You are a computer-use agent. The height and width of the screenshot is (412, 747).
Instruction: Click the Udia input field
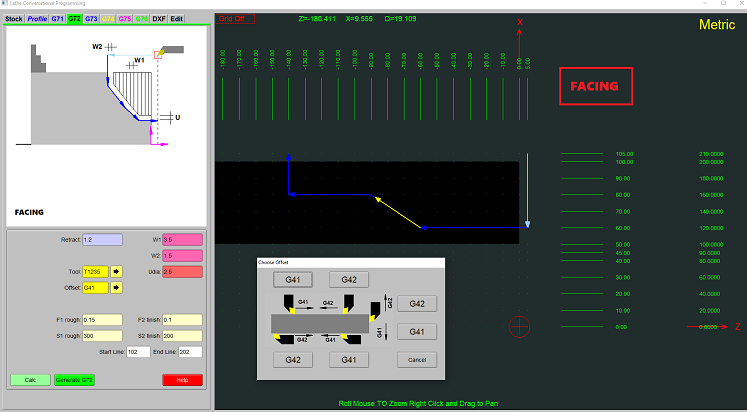[x=182, y=271]
